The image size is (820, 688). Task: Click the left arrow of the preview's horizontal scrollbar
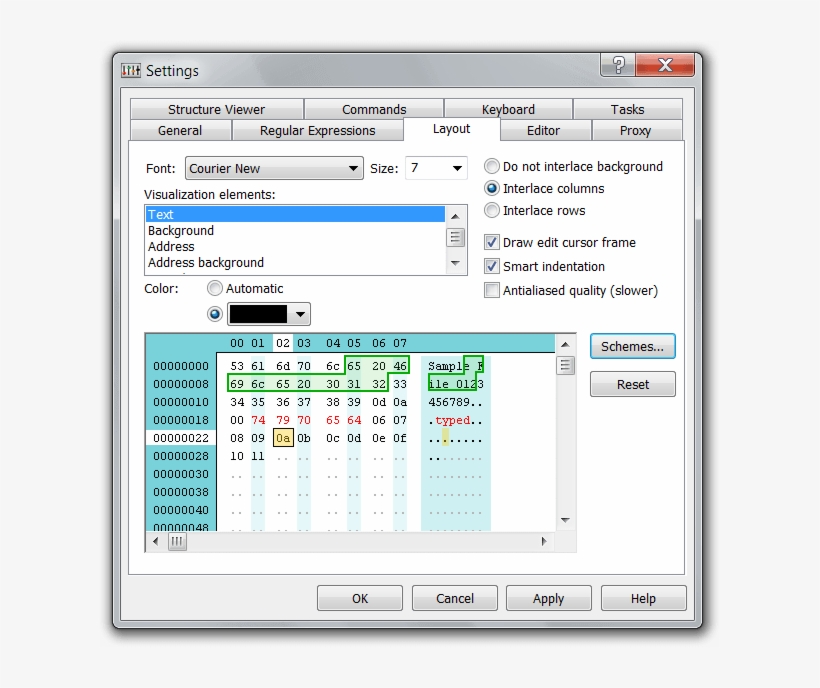point(155,541)
